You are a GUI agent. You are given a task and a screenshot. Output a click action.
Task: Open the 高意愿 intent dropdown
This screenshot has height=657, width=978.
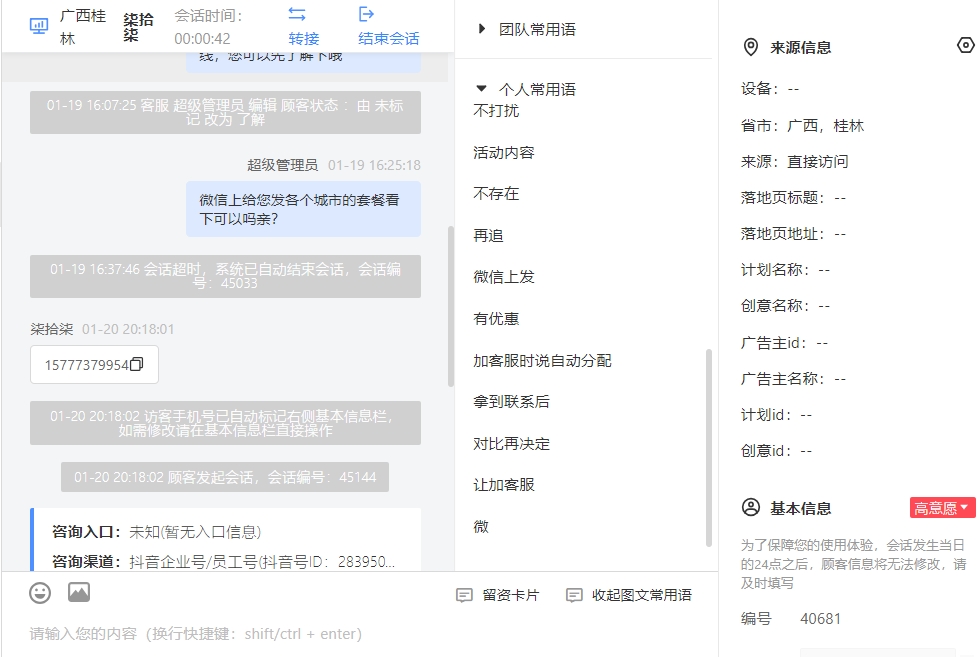point(942,508)
